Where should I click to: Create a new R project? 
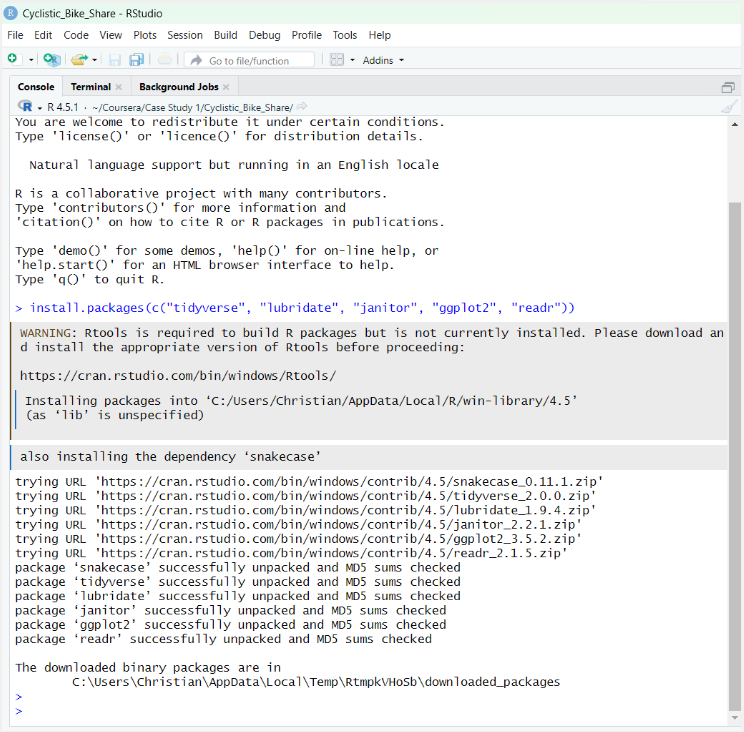51,59
